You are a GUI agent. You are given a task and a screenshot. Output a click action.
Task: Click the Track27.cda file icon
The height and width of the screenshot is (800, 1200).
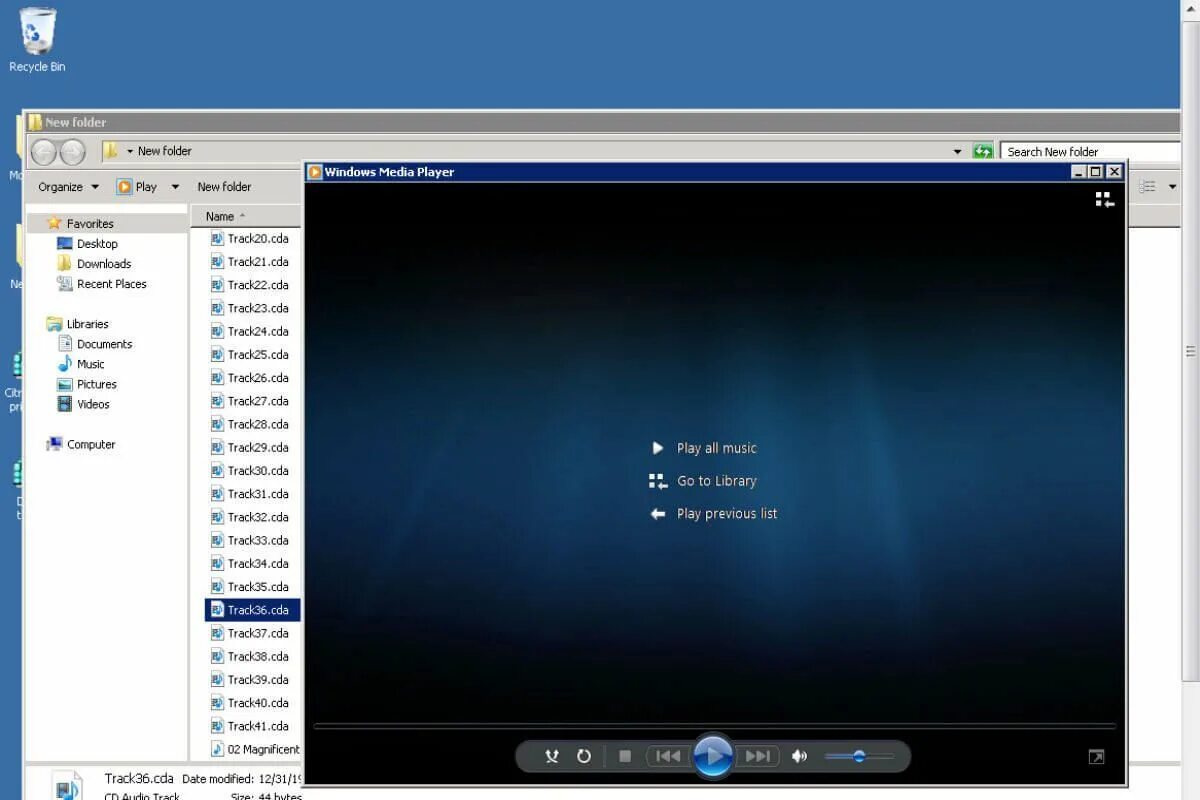pyautogui.click(x=217, y=400)
